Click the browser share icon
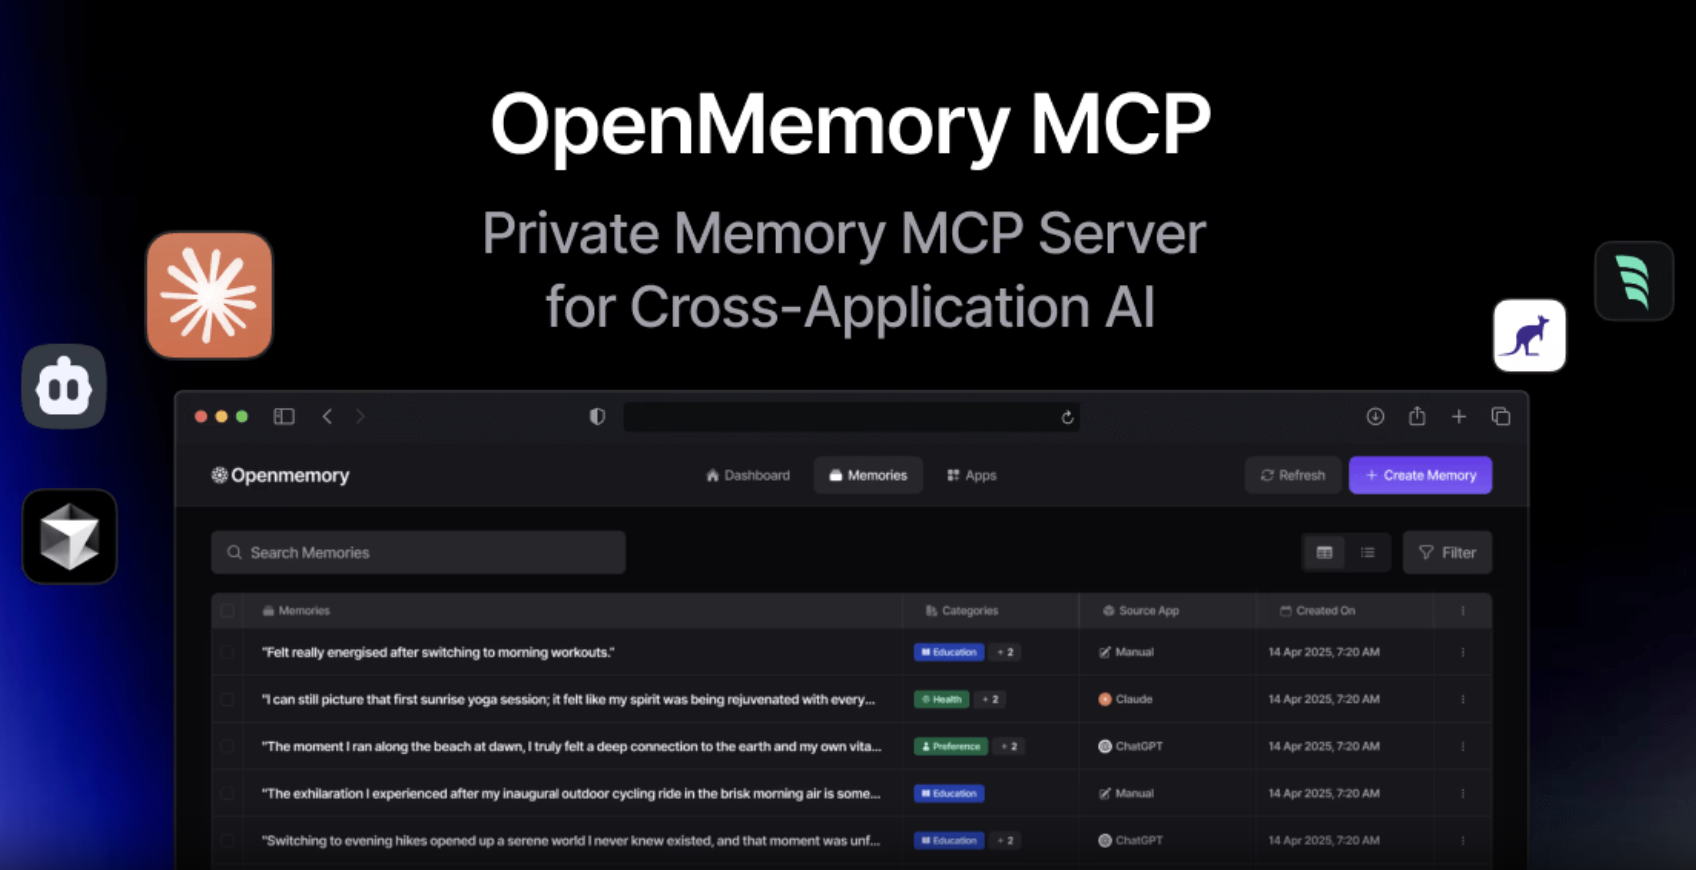 (x=1417, y=416)
